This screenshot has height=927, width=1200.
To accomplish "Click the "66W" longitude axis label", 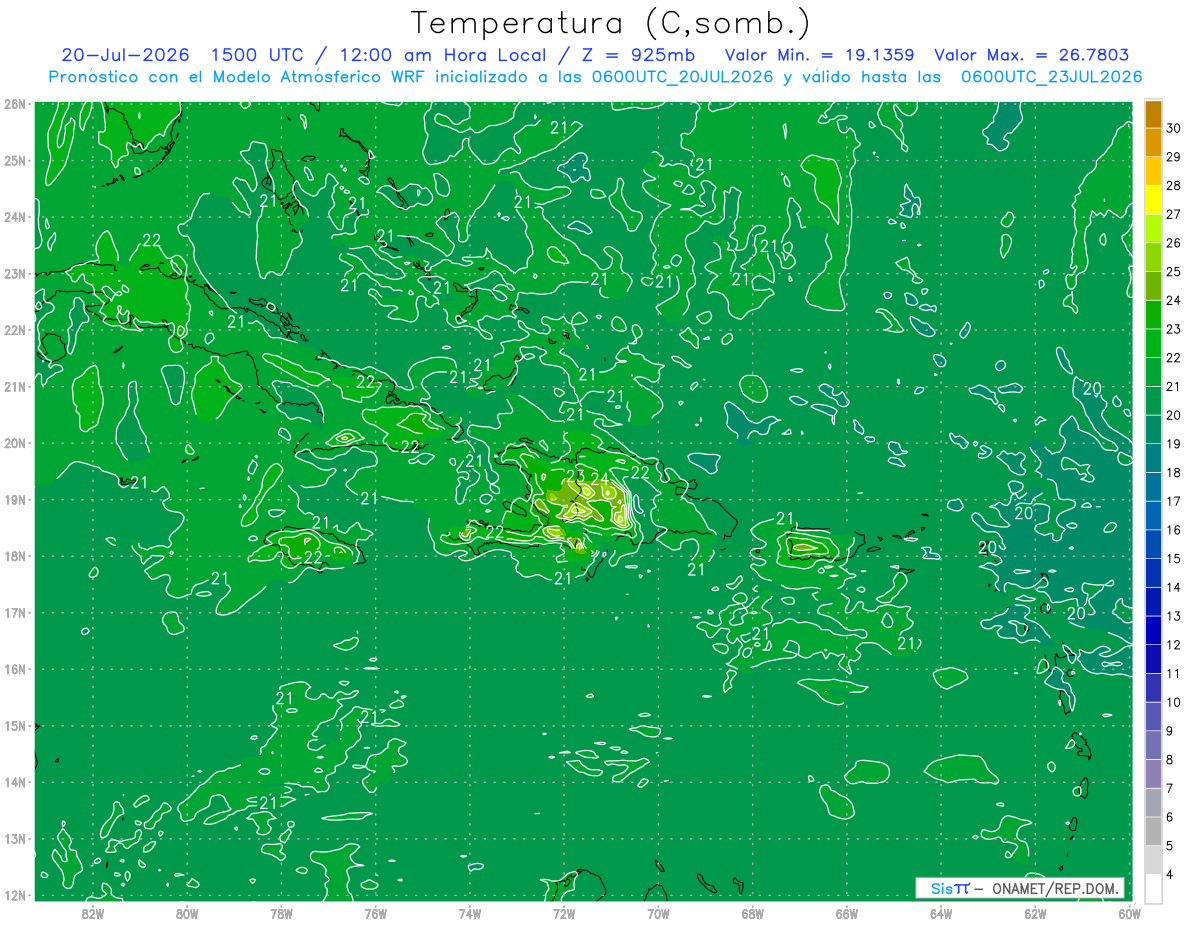I will click(x=847, y=913).
